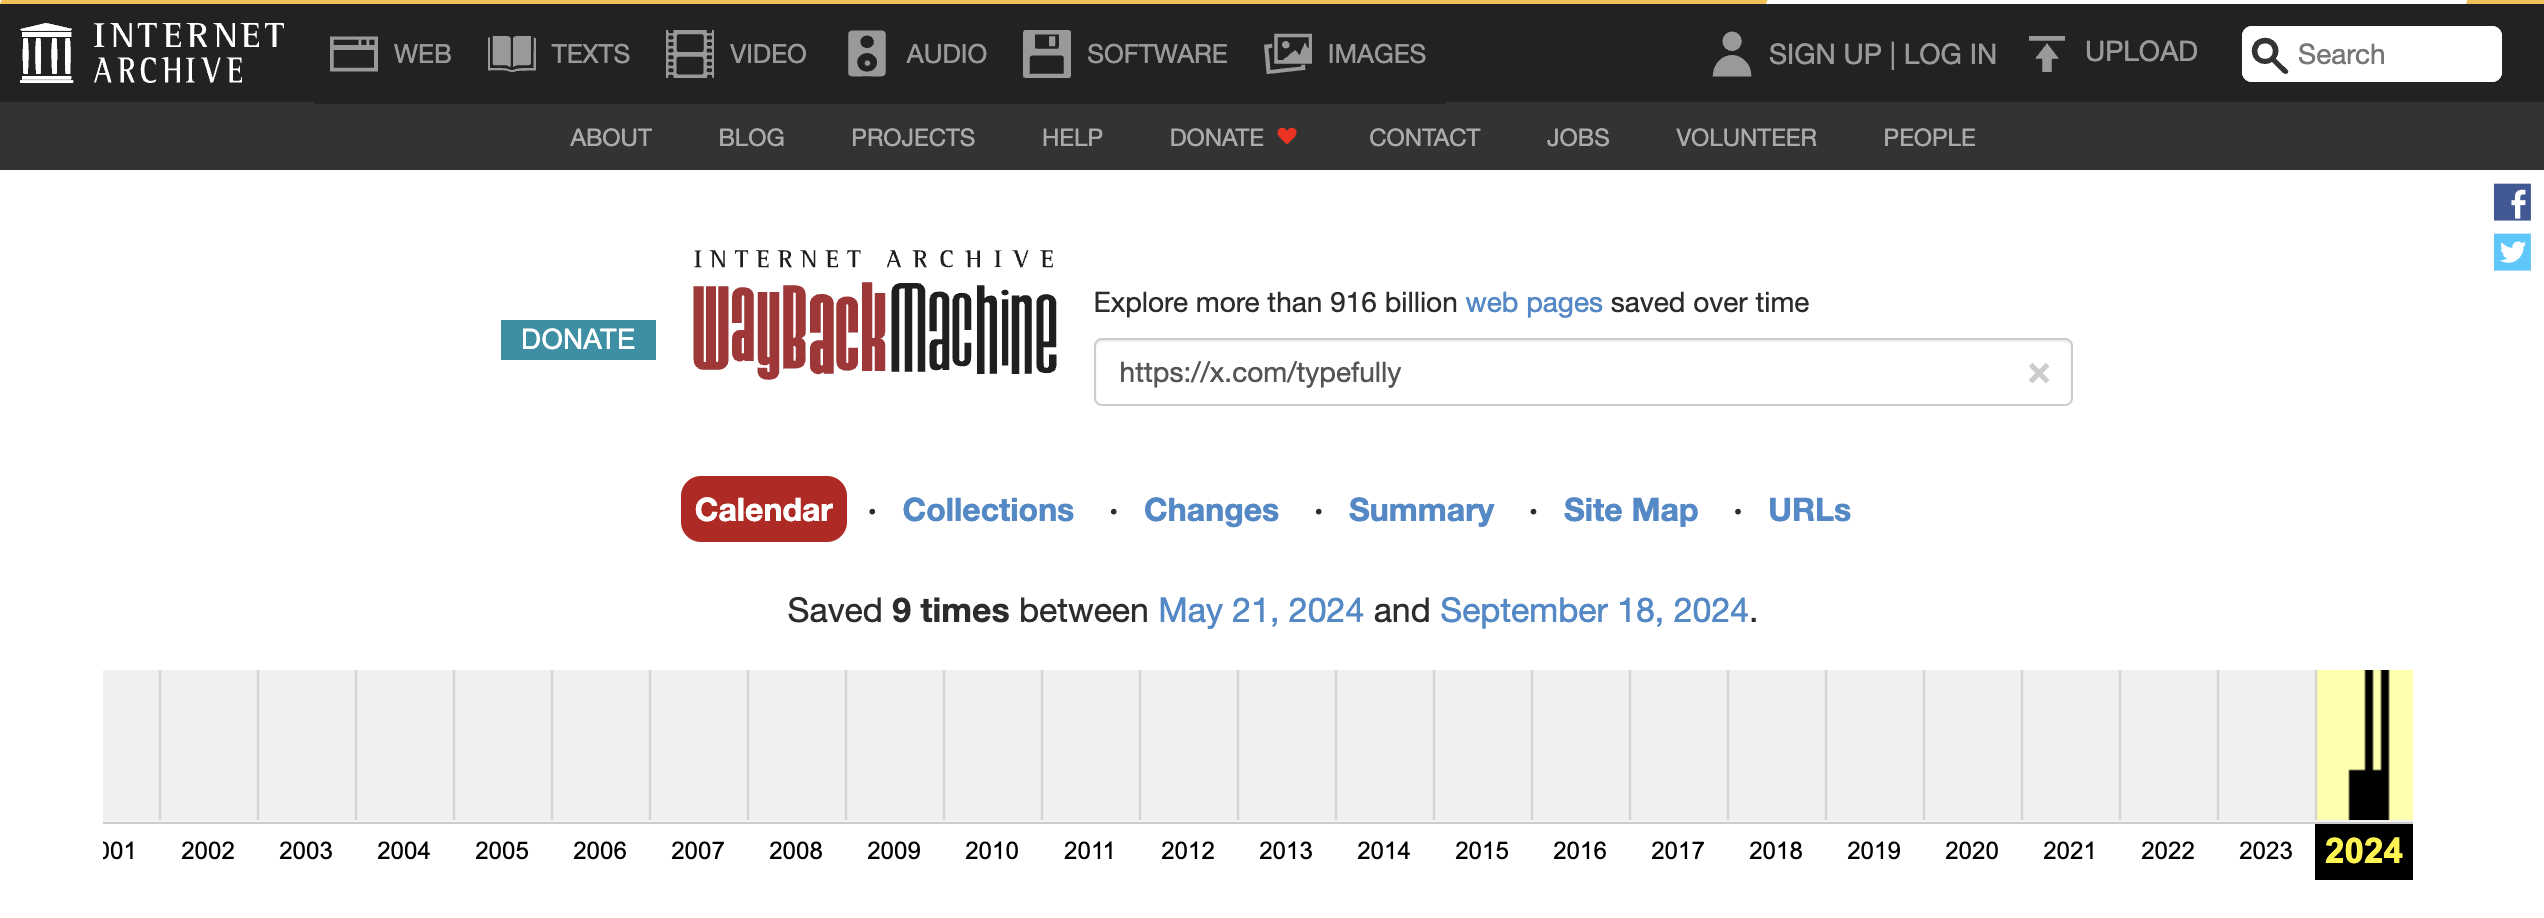2544x918 pixels.
Task: Open the IMAGES section
Action: [x=1377, y=54]
